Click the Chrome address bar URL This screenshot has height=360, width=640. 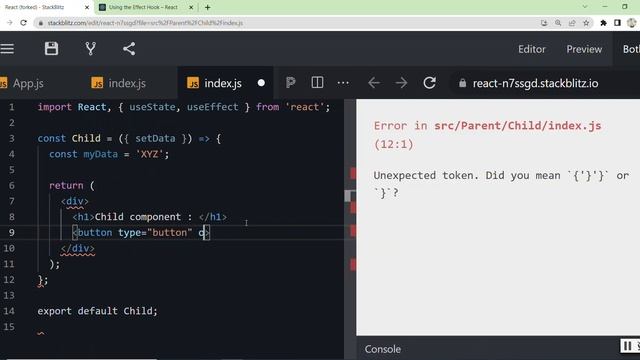coord(145,23)
